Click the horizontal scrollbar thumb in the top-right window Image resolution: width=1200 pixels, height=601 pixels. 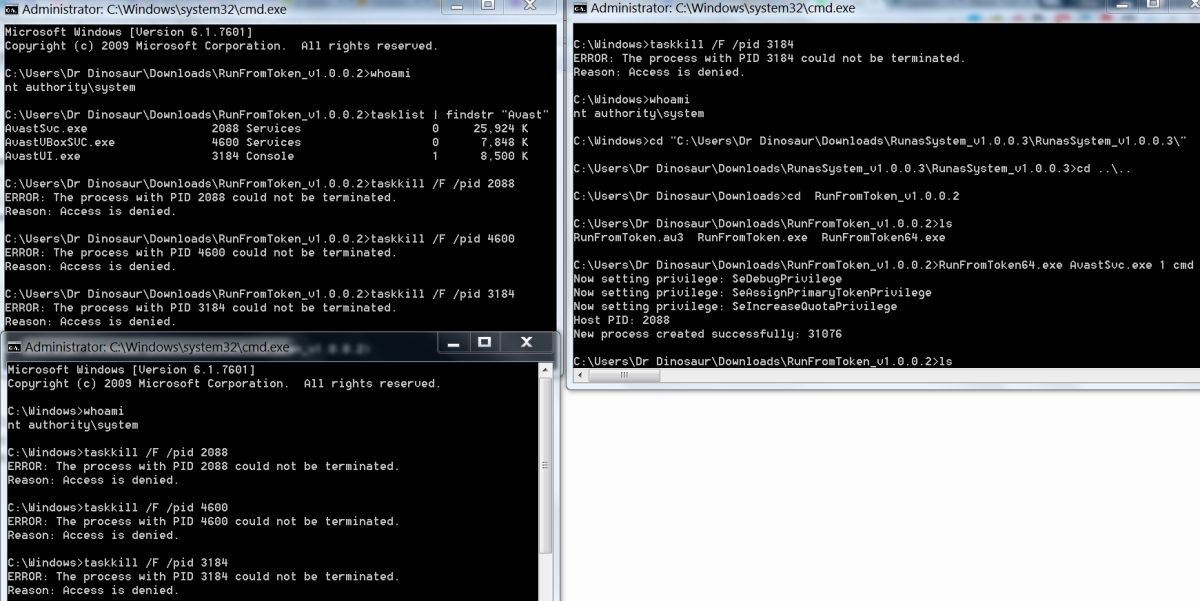pyautogui.click(x=626, y=376)
